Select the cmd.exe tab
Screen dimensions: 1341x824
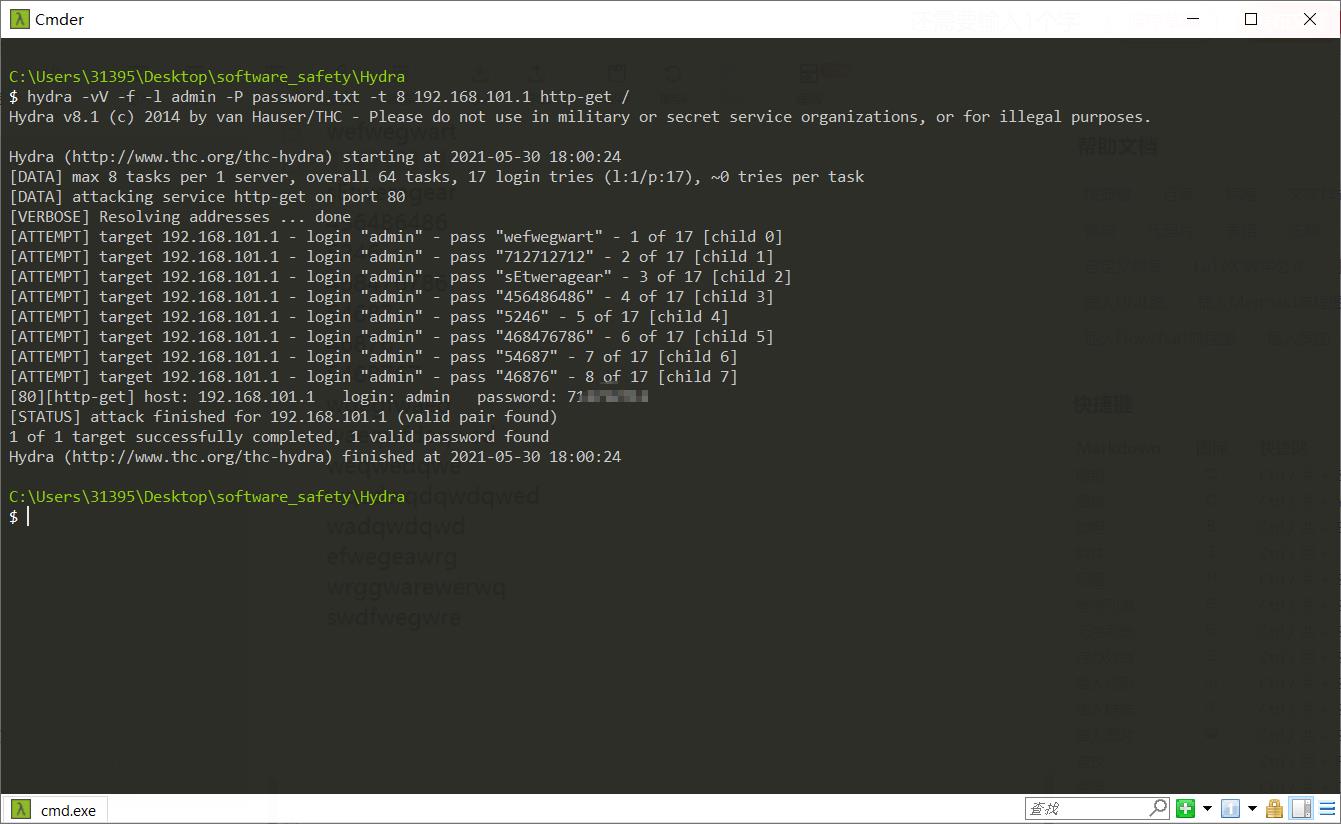tap(55, 810)
